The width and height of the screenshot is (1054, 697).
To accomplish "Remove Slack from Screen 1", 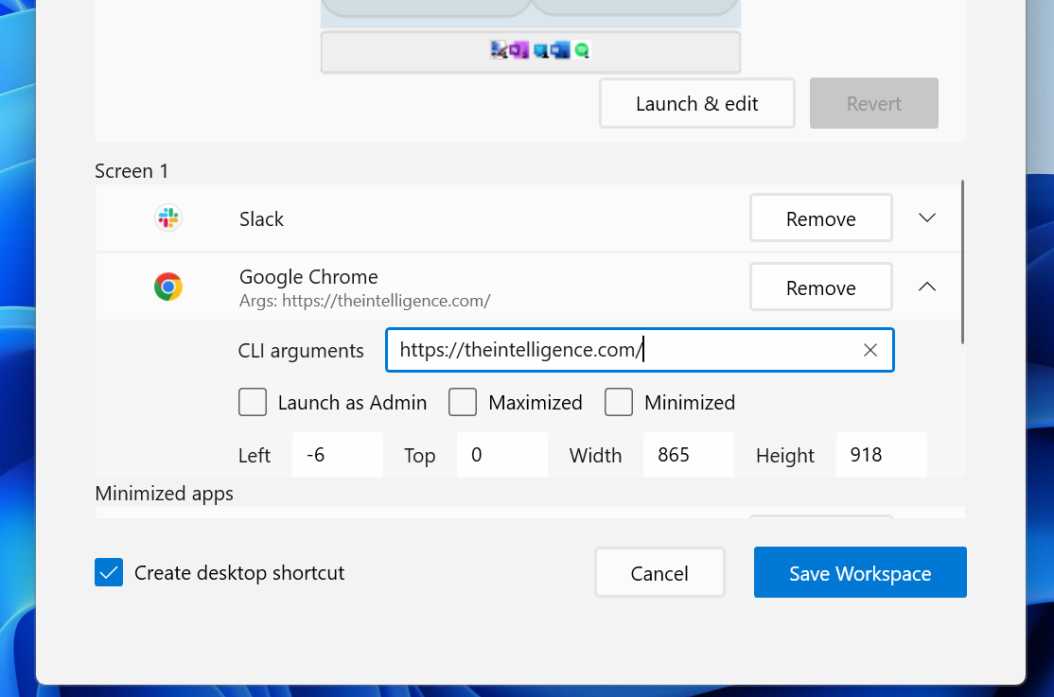I will tap(820, 218).
